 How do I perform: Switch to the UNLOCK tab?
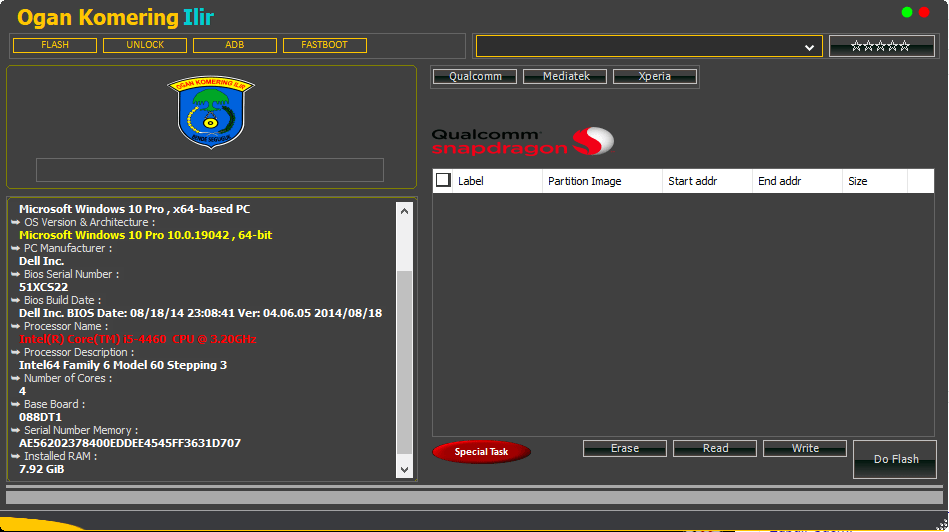coord(145,45)
